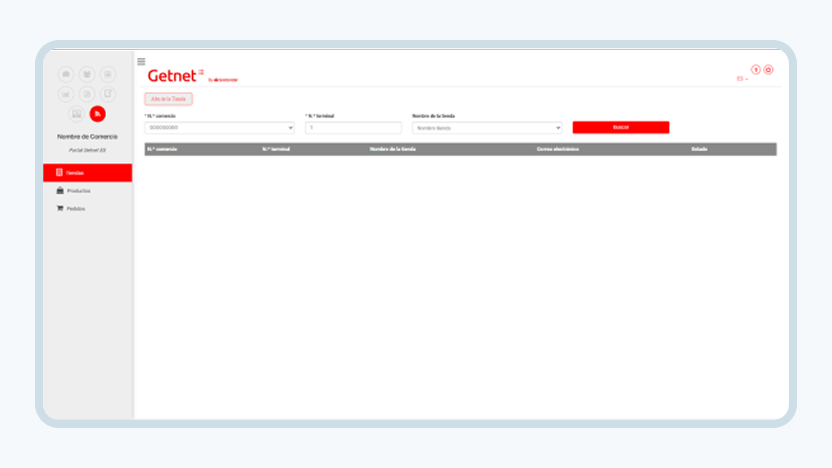The image size is (832, 468).
Task: Click the Estado column header
Action: click(699, 149)
